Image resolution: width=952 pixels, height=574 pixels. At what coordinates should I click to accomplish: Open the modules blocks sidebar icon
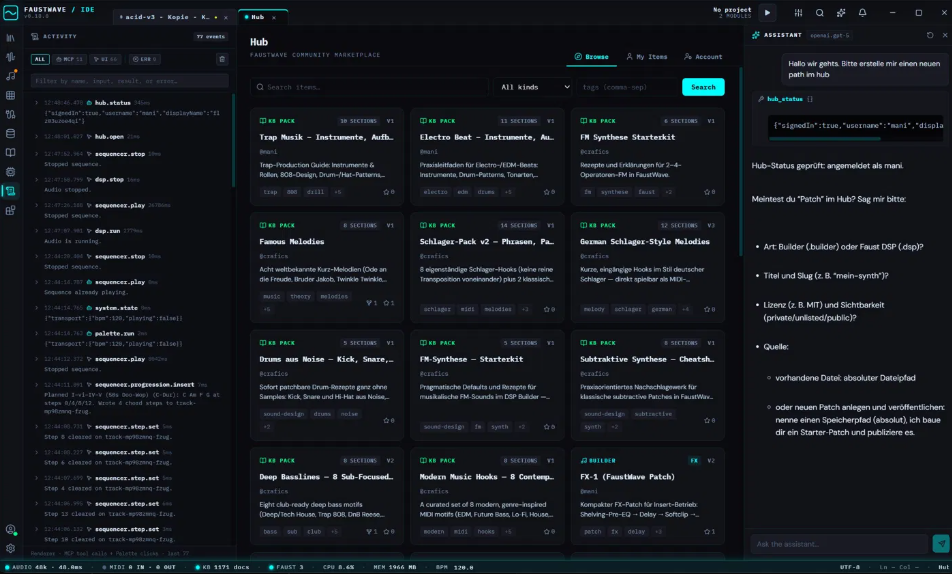[x=10, y=210]
